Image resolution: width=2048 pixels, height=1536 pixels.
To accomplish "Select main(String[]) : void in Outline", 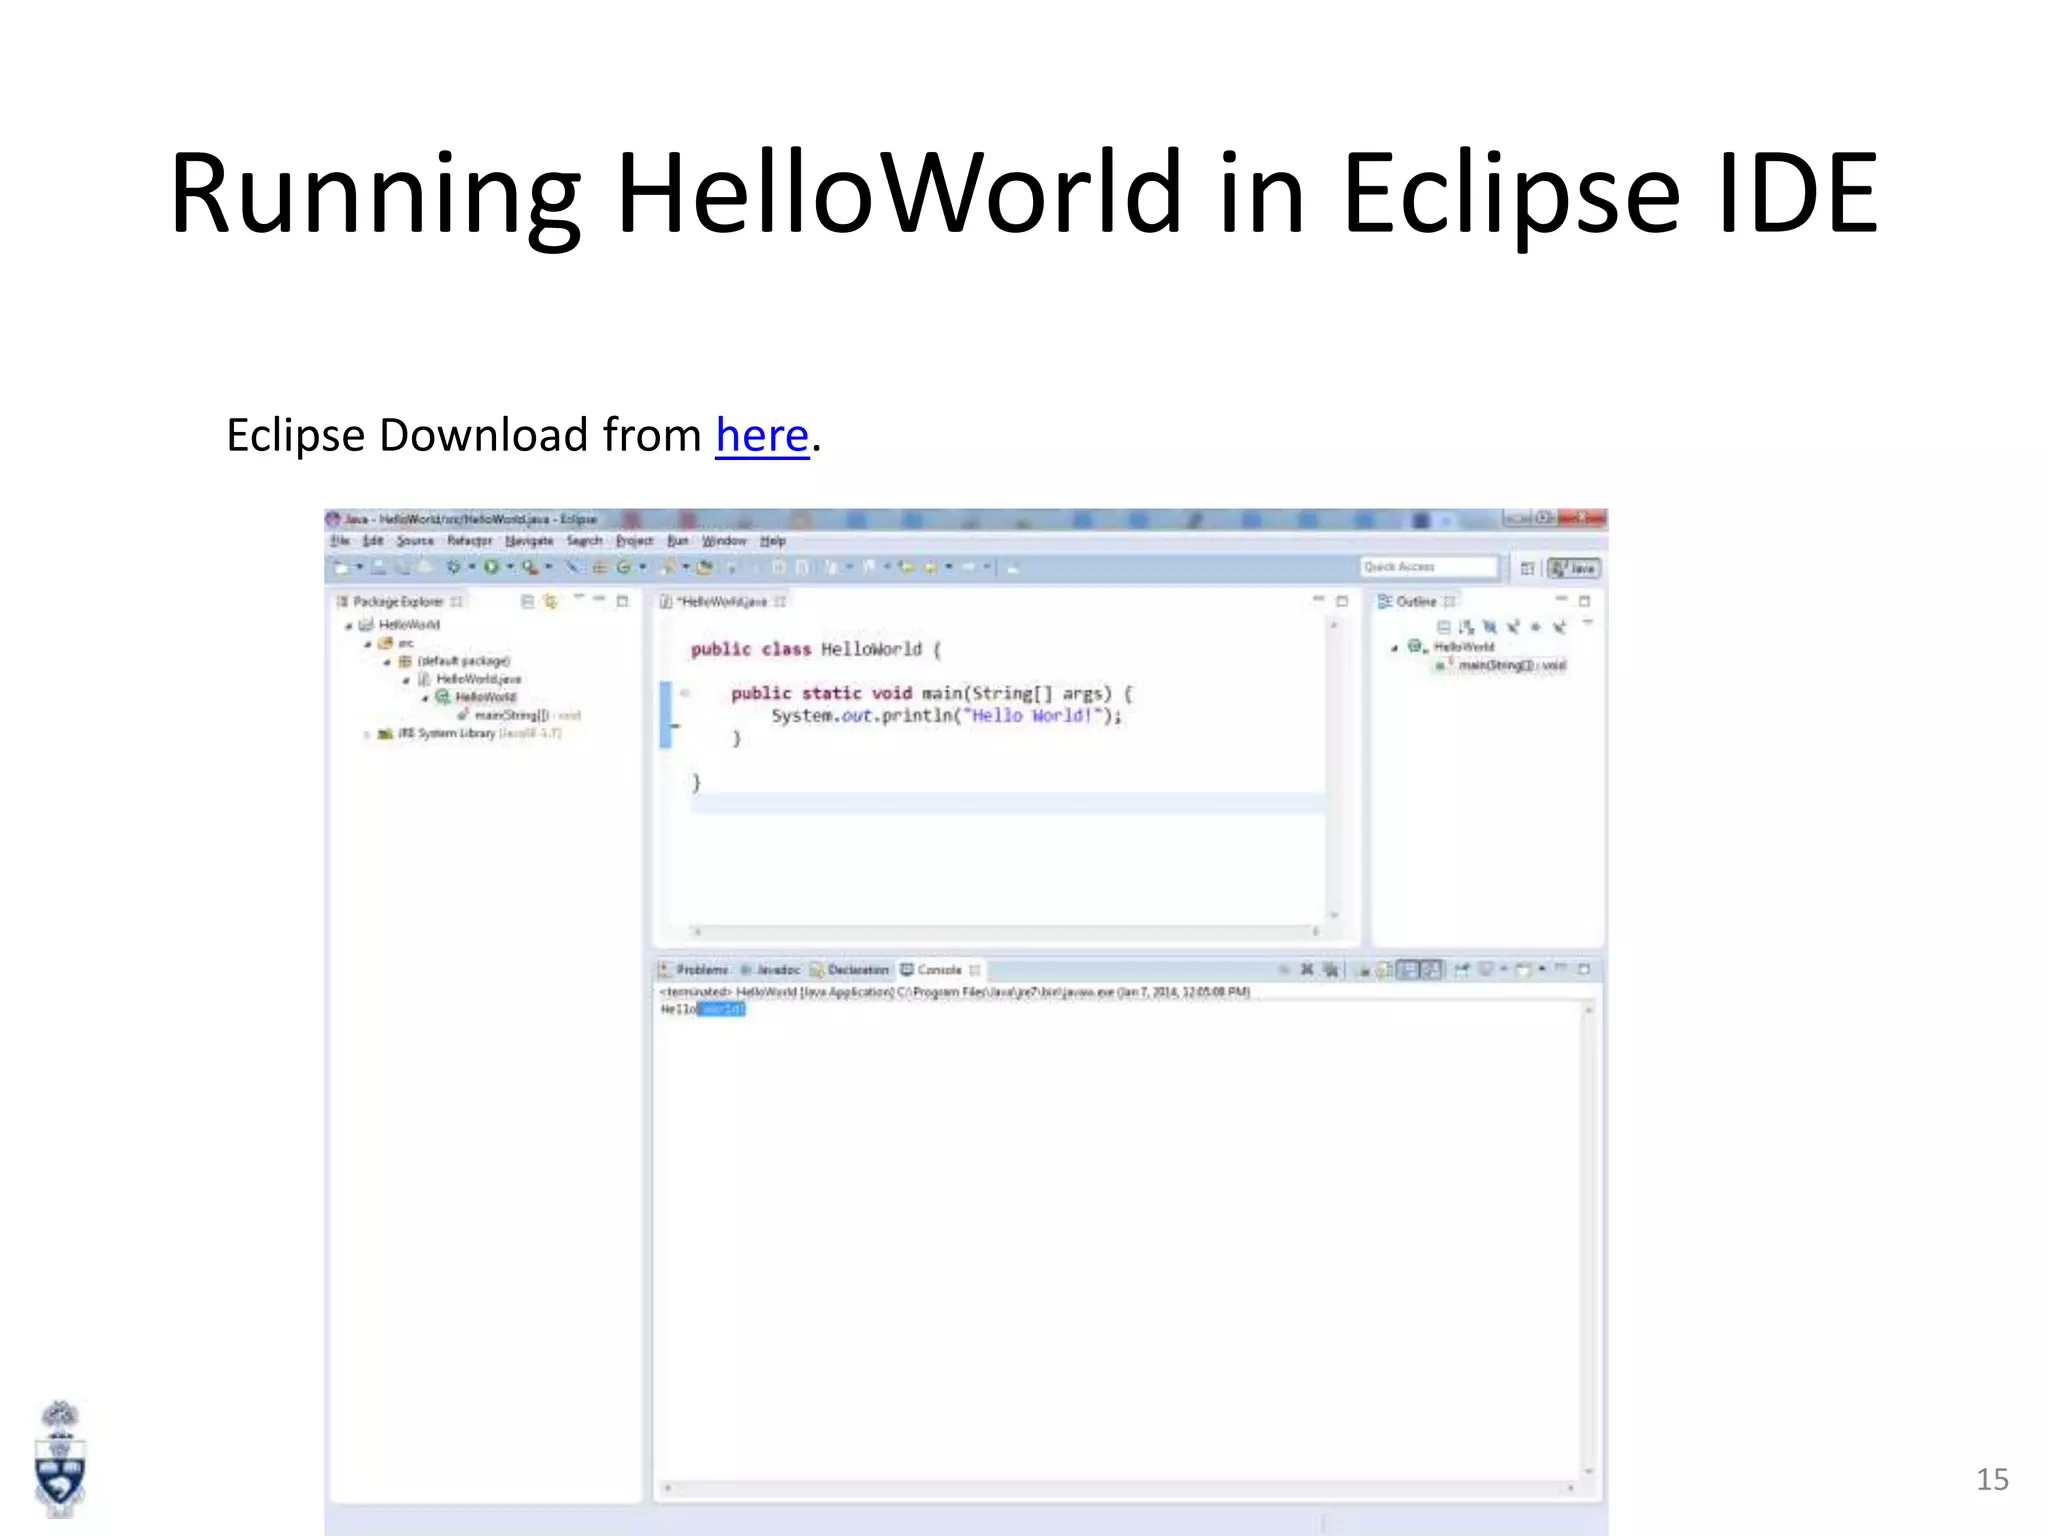I will (x=1501, y=665).
